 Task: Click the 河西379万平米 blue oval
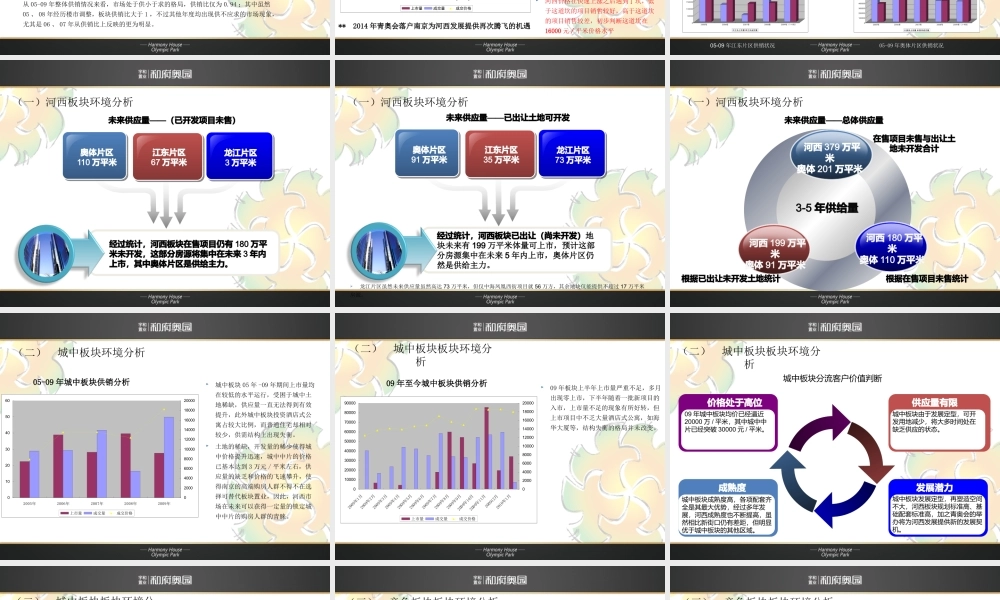(x=829, y=157)
